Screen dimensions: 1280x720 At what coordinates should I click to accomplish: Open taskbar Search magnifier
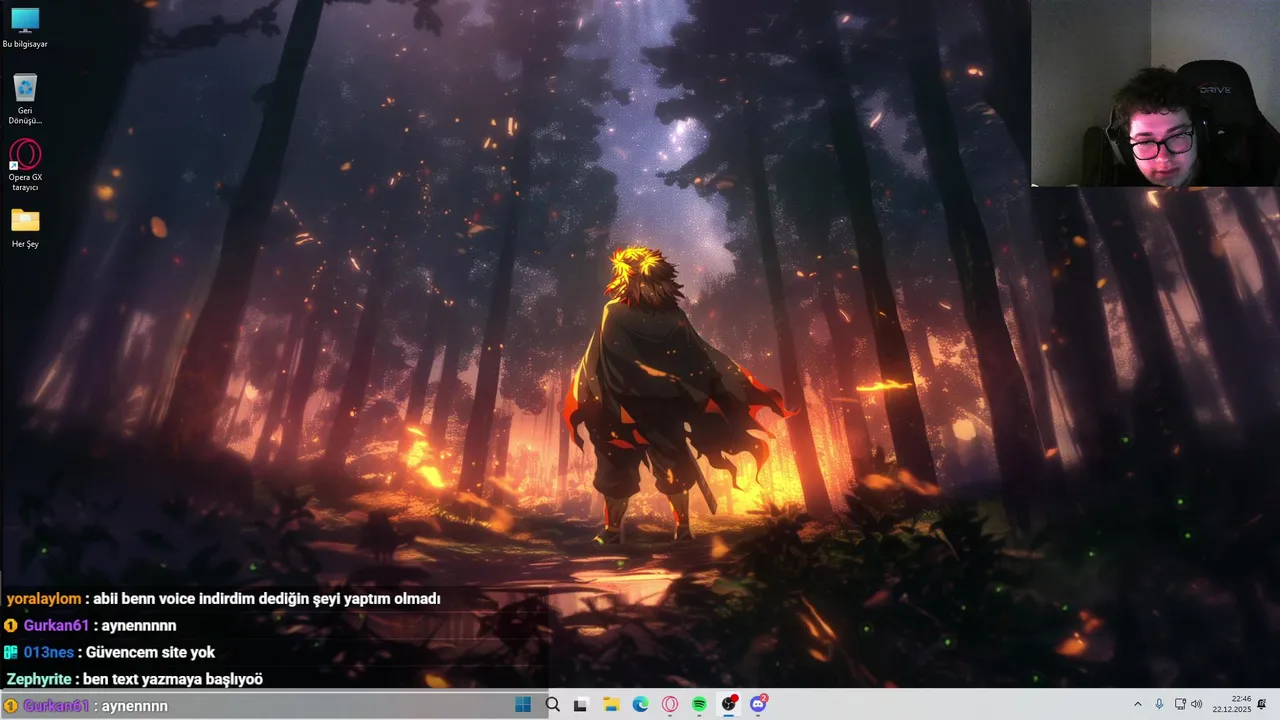click(552, 704)
